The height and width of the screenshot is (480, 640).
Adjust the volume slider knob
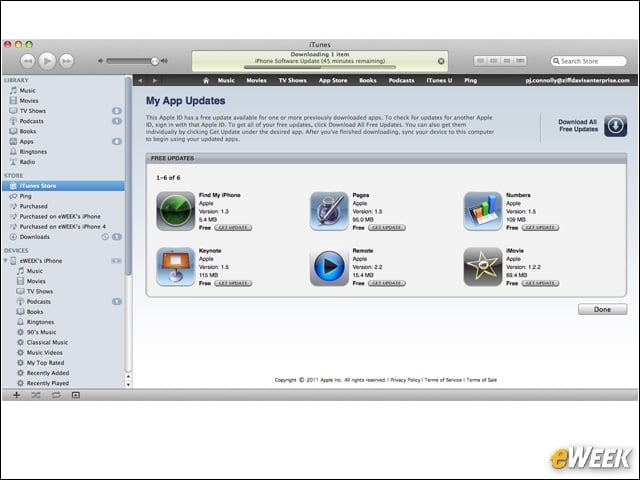click(x=154, y=61)
